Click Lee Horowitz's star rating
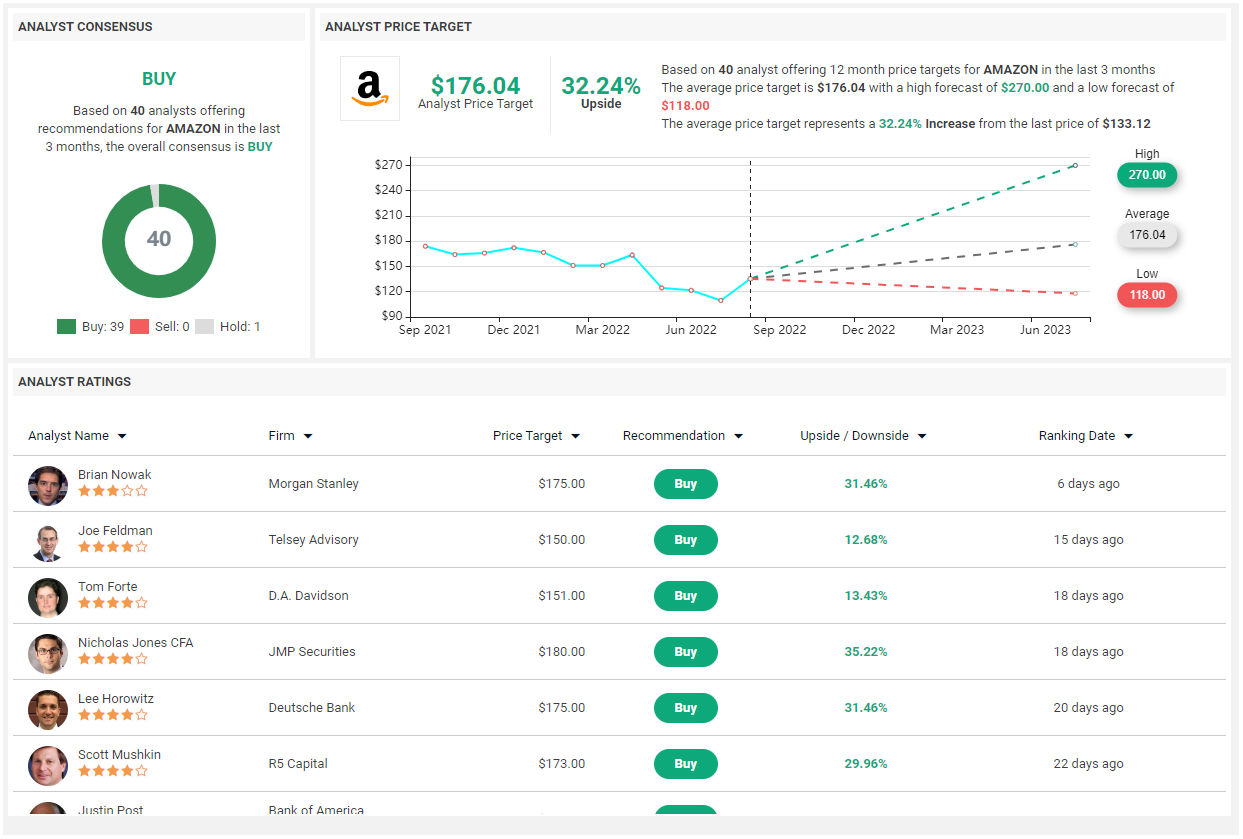The height and width of the screenshot is (839, 1243). (113, 715)
